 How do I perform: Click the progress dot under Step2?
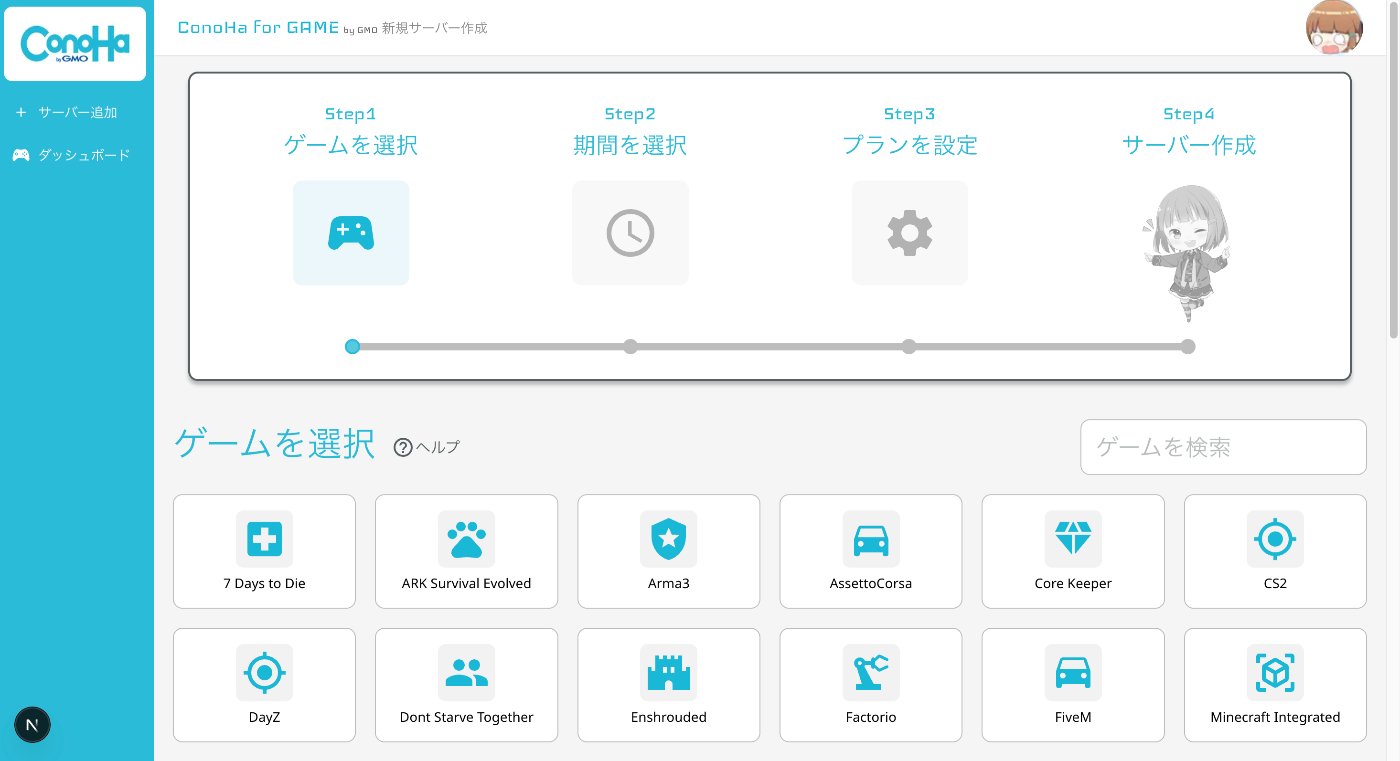[x=630, y=346]
